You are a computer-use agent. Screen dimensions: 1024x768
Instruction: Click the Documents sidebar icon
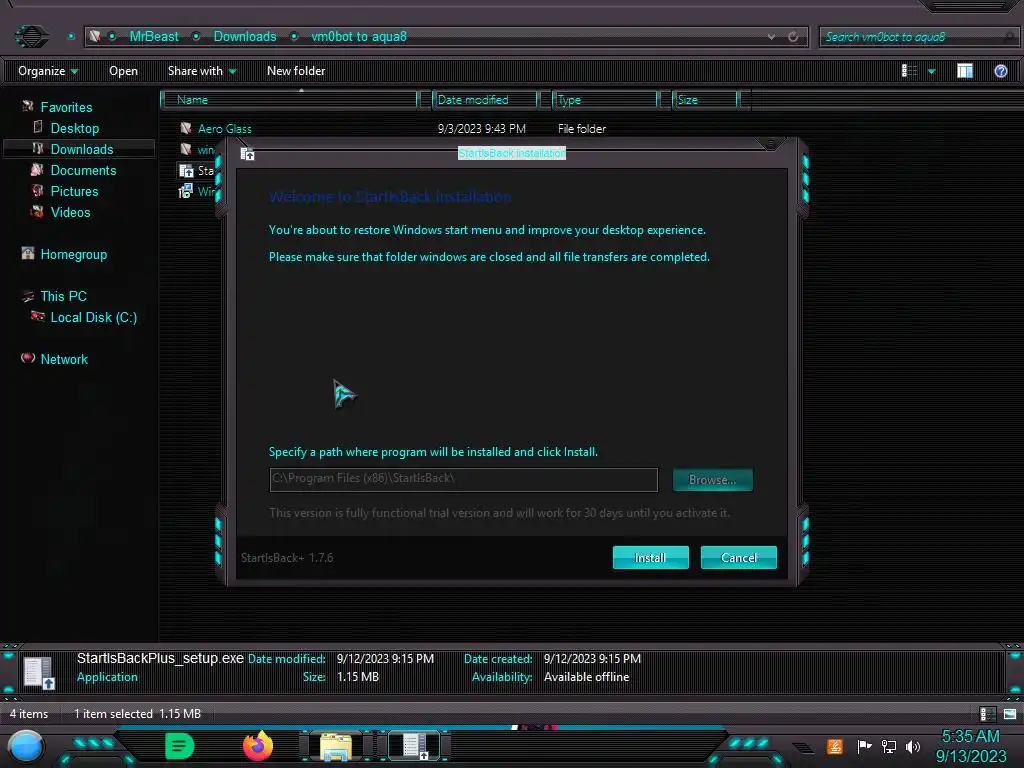point(38,169)
